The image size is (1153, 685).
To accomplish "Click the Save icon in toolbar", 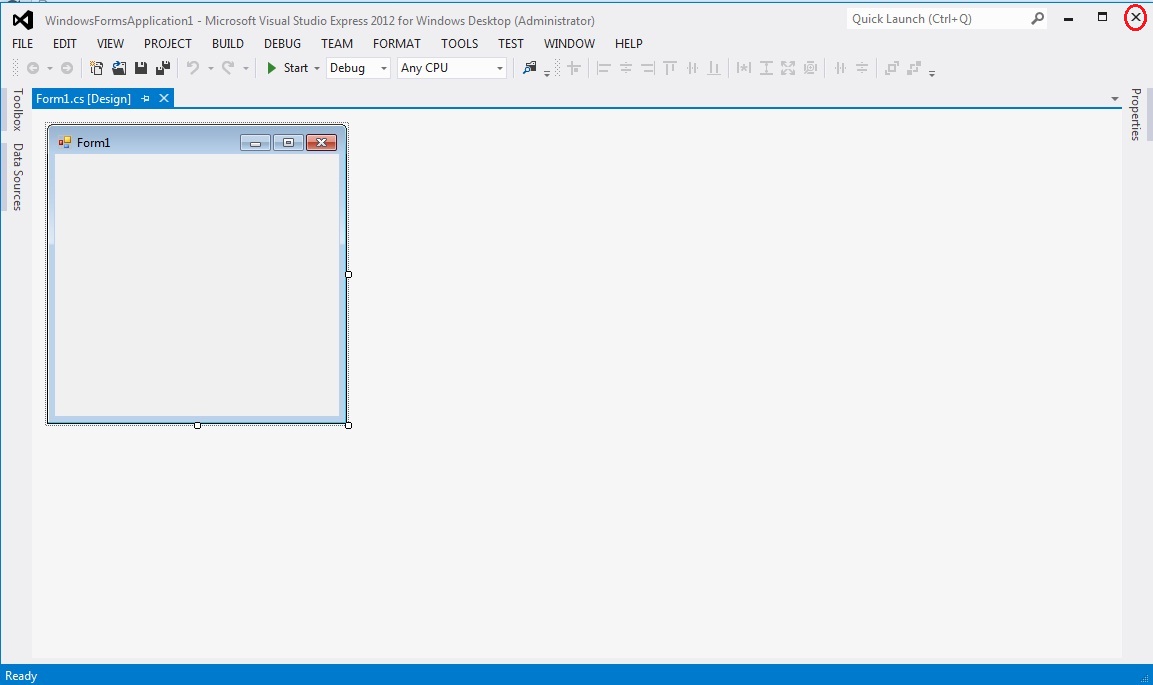I will (x=141, y=68).
